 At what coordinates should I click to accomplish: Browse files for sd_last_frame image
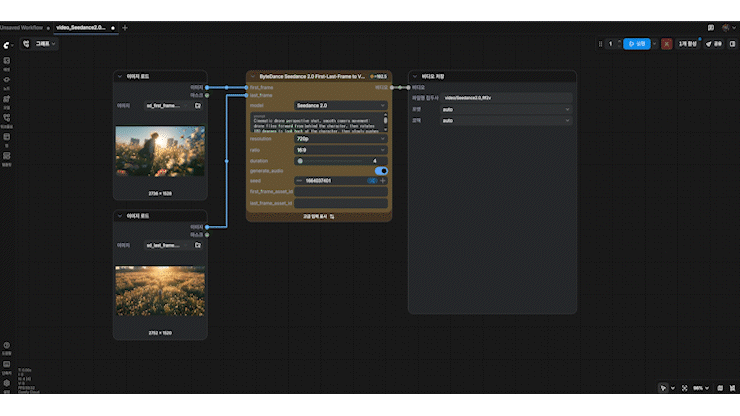tap(198, 246)
